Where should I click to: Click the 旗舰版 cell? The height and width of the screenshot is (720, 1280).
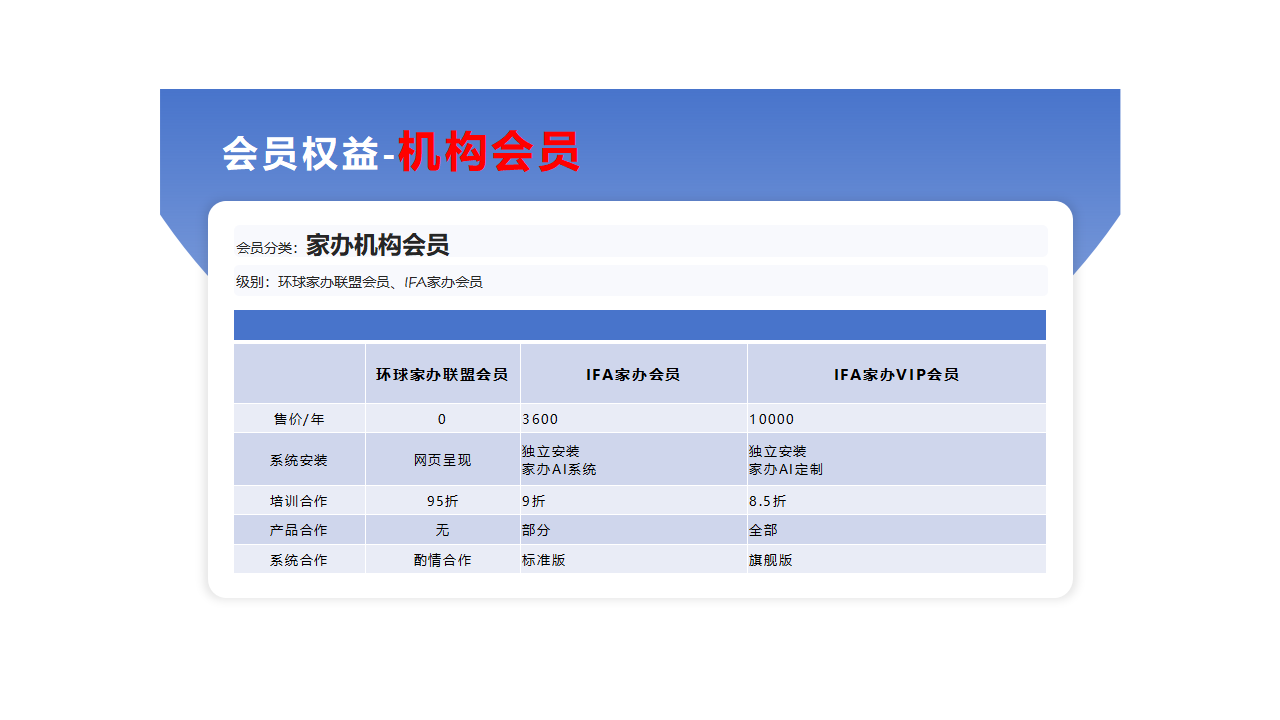[x=897, y=560]
